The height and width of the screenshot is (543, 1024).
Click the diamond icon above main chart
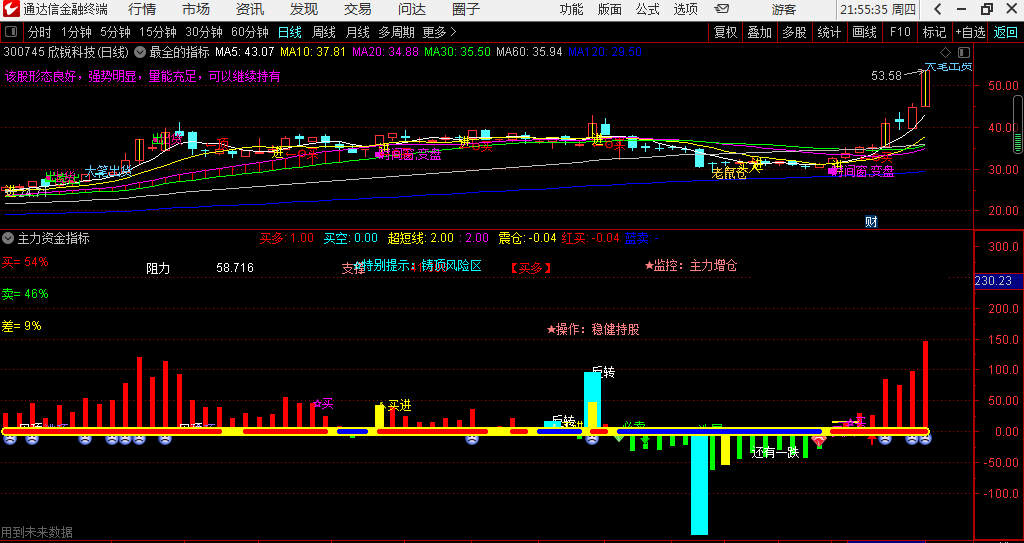945,52
